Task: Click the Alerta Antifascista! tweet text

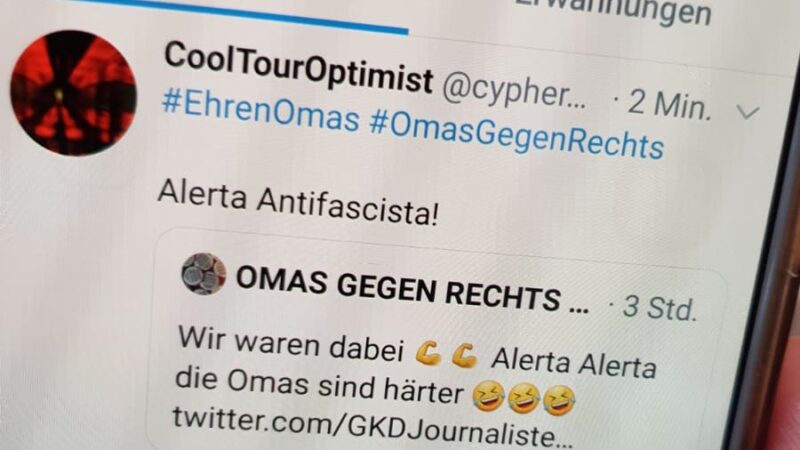Action: point(298,204)
